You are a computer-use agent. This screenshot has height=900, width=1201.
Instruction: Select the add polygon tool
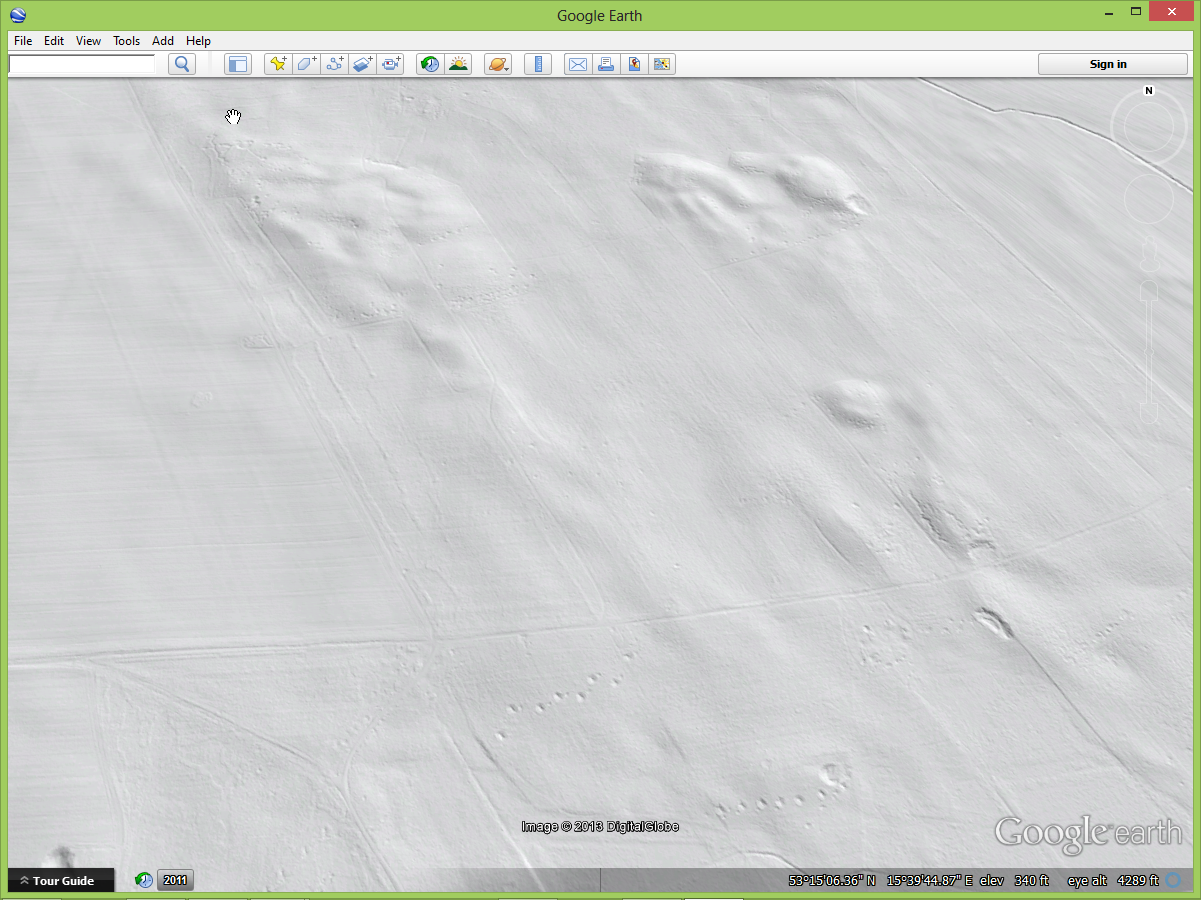click(307, 64)
